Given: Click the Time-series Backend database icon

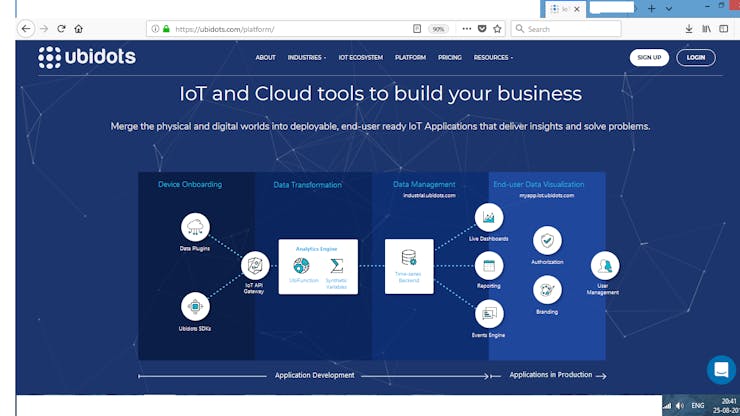Looking at the screenshot, I should 409,258.
